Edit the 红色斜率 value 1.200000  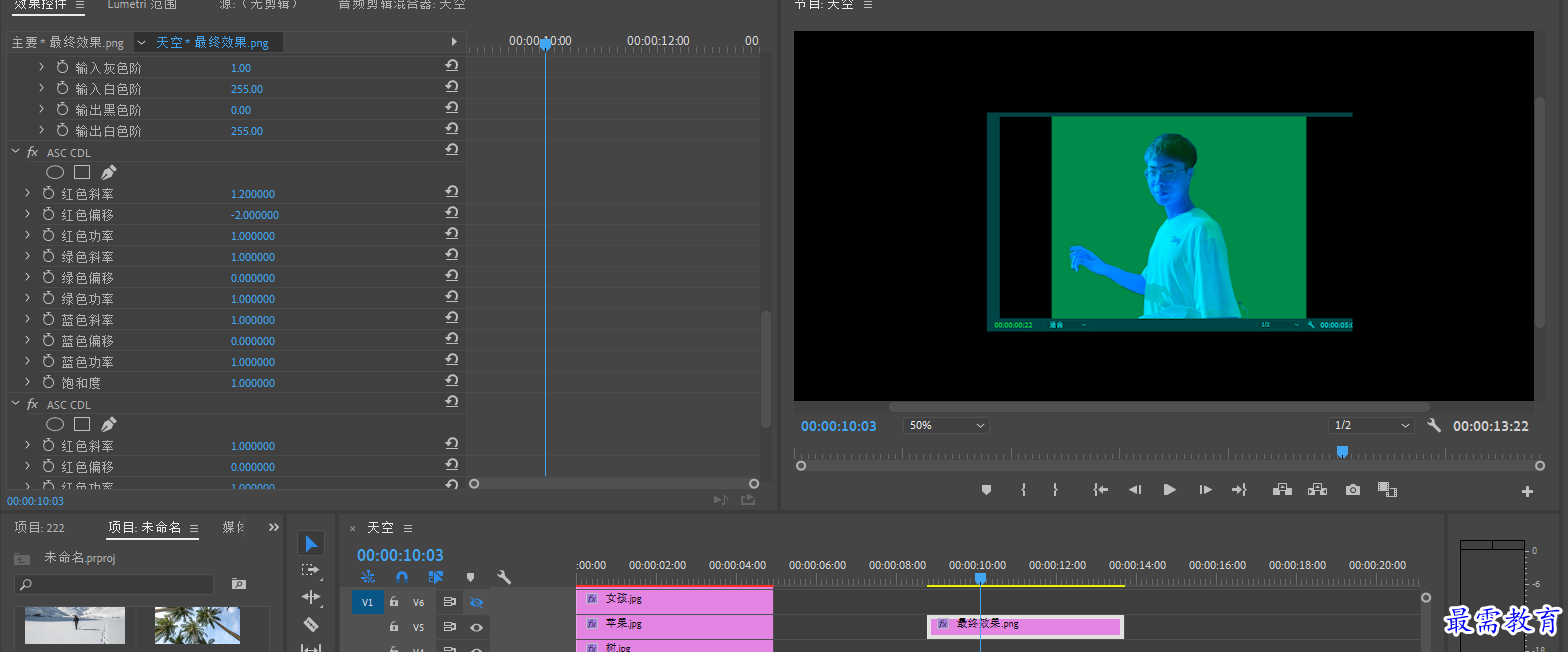pos(253,194)
